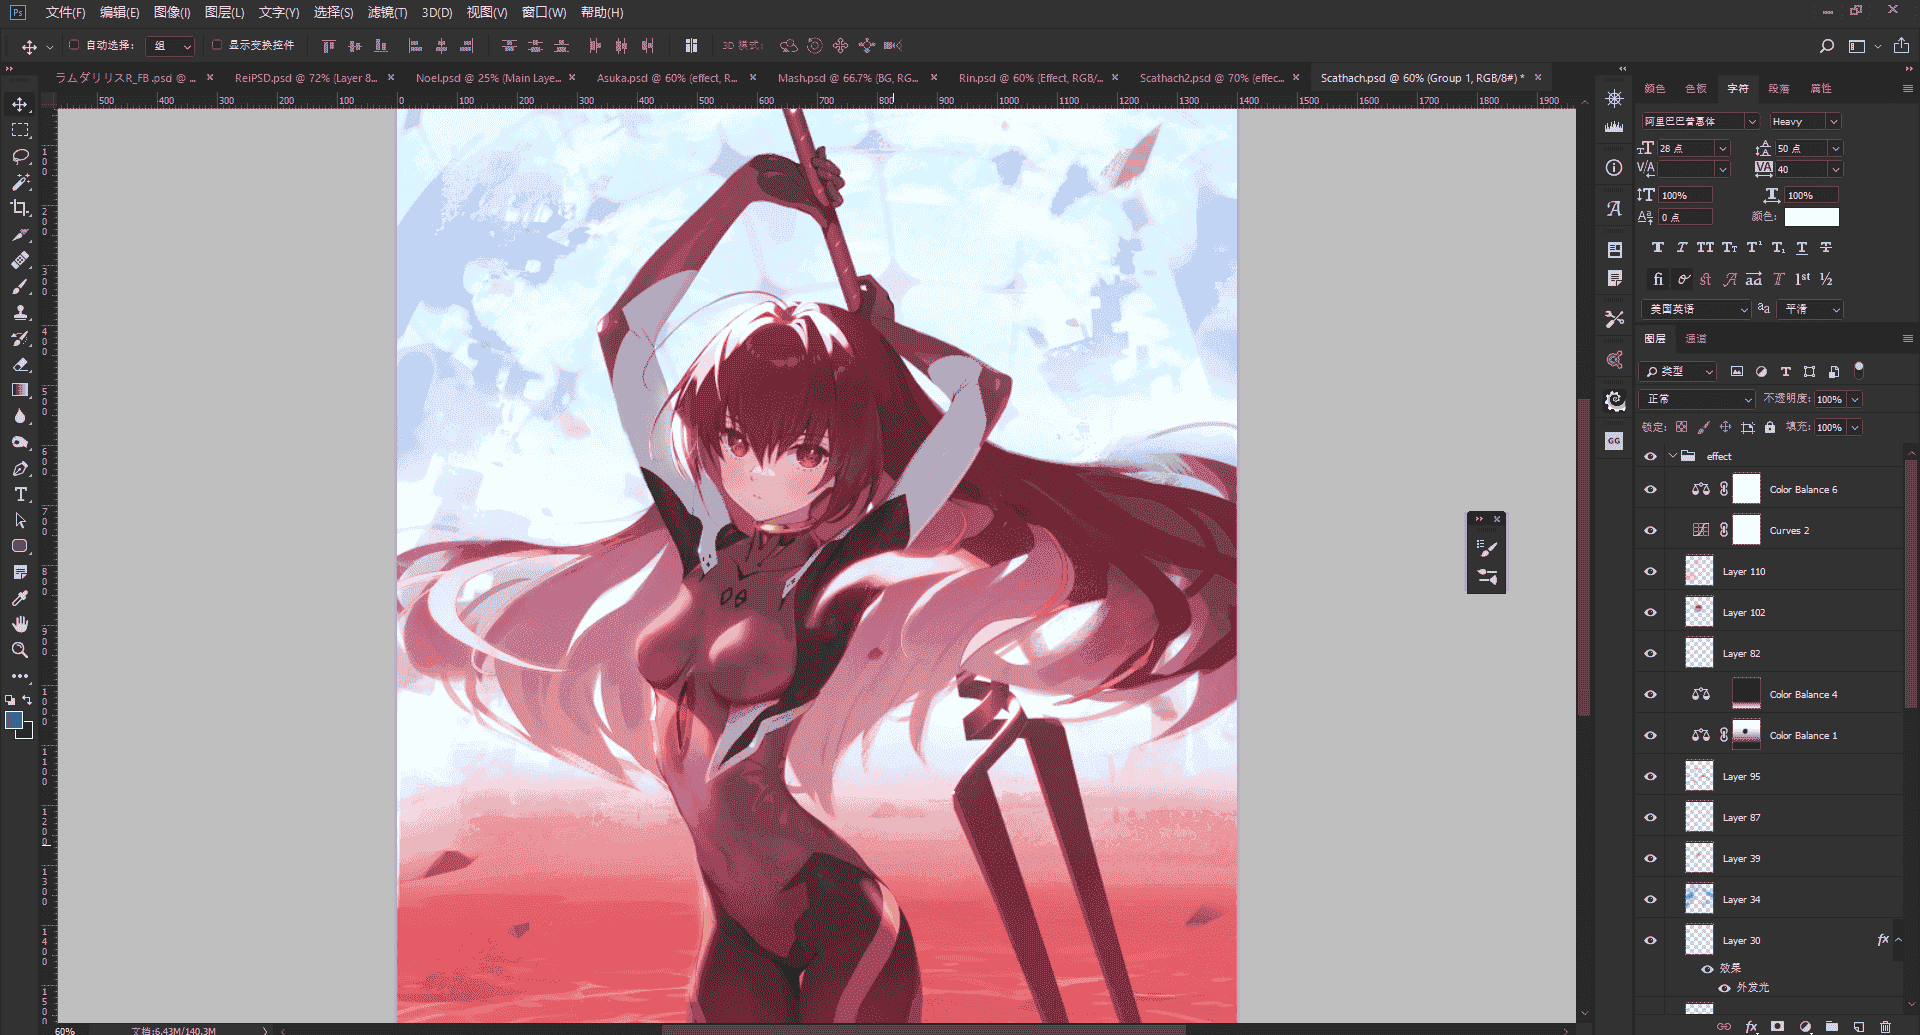The width and height of the screenshot is (1920, 1035).
Task: Select the Magic Wand tool
Action: click(20, 182)
